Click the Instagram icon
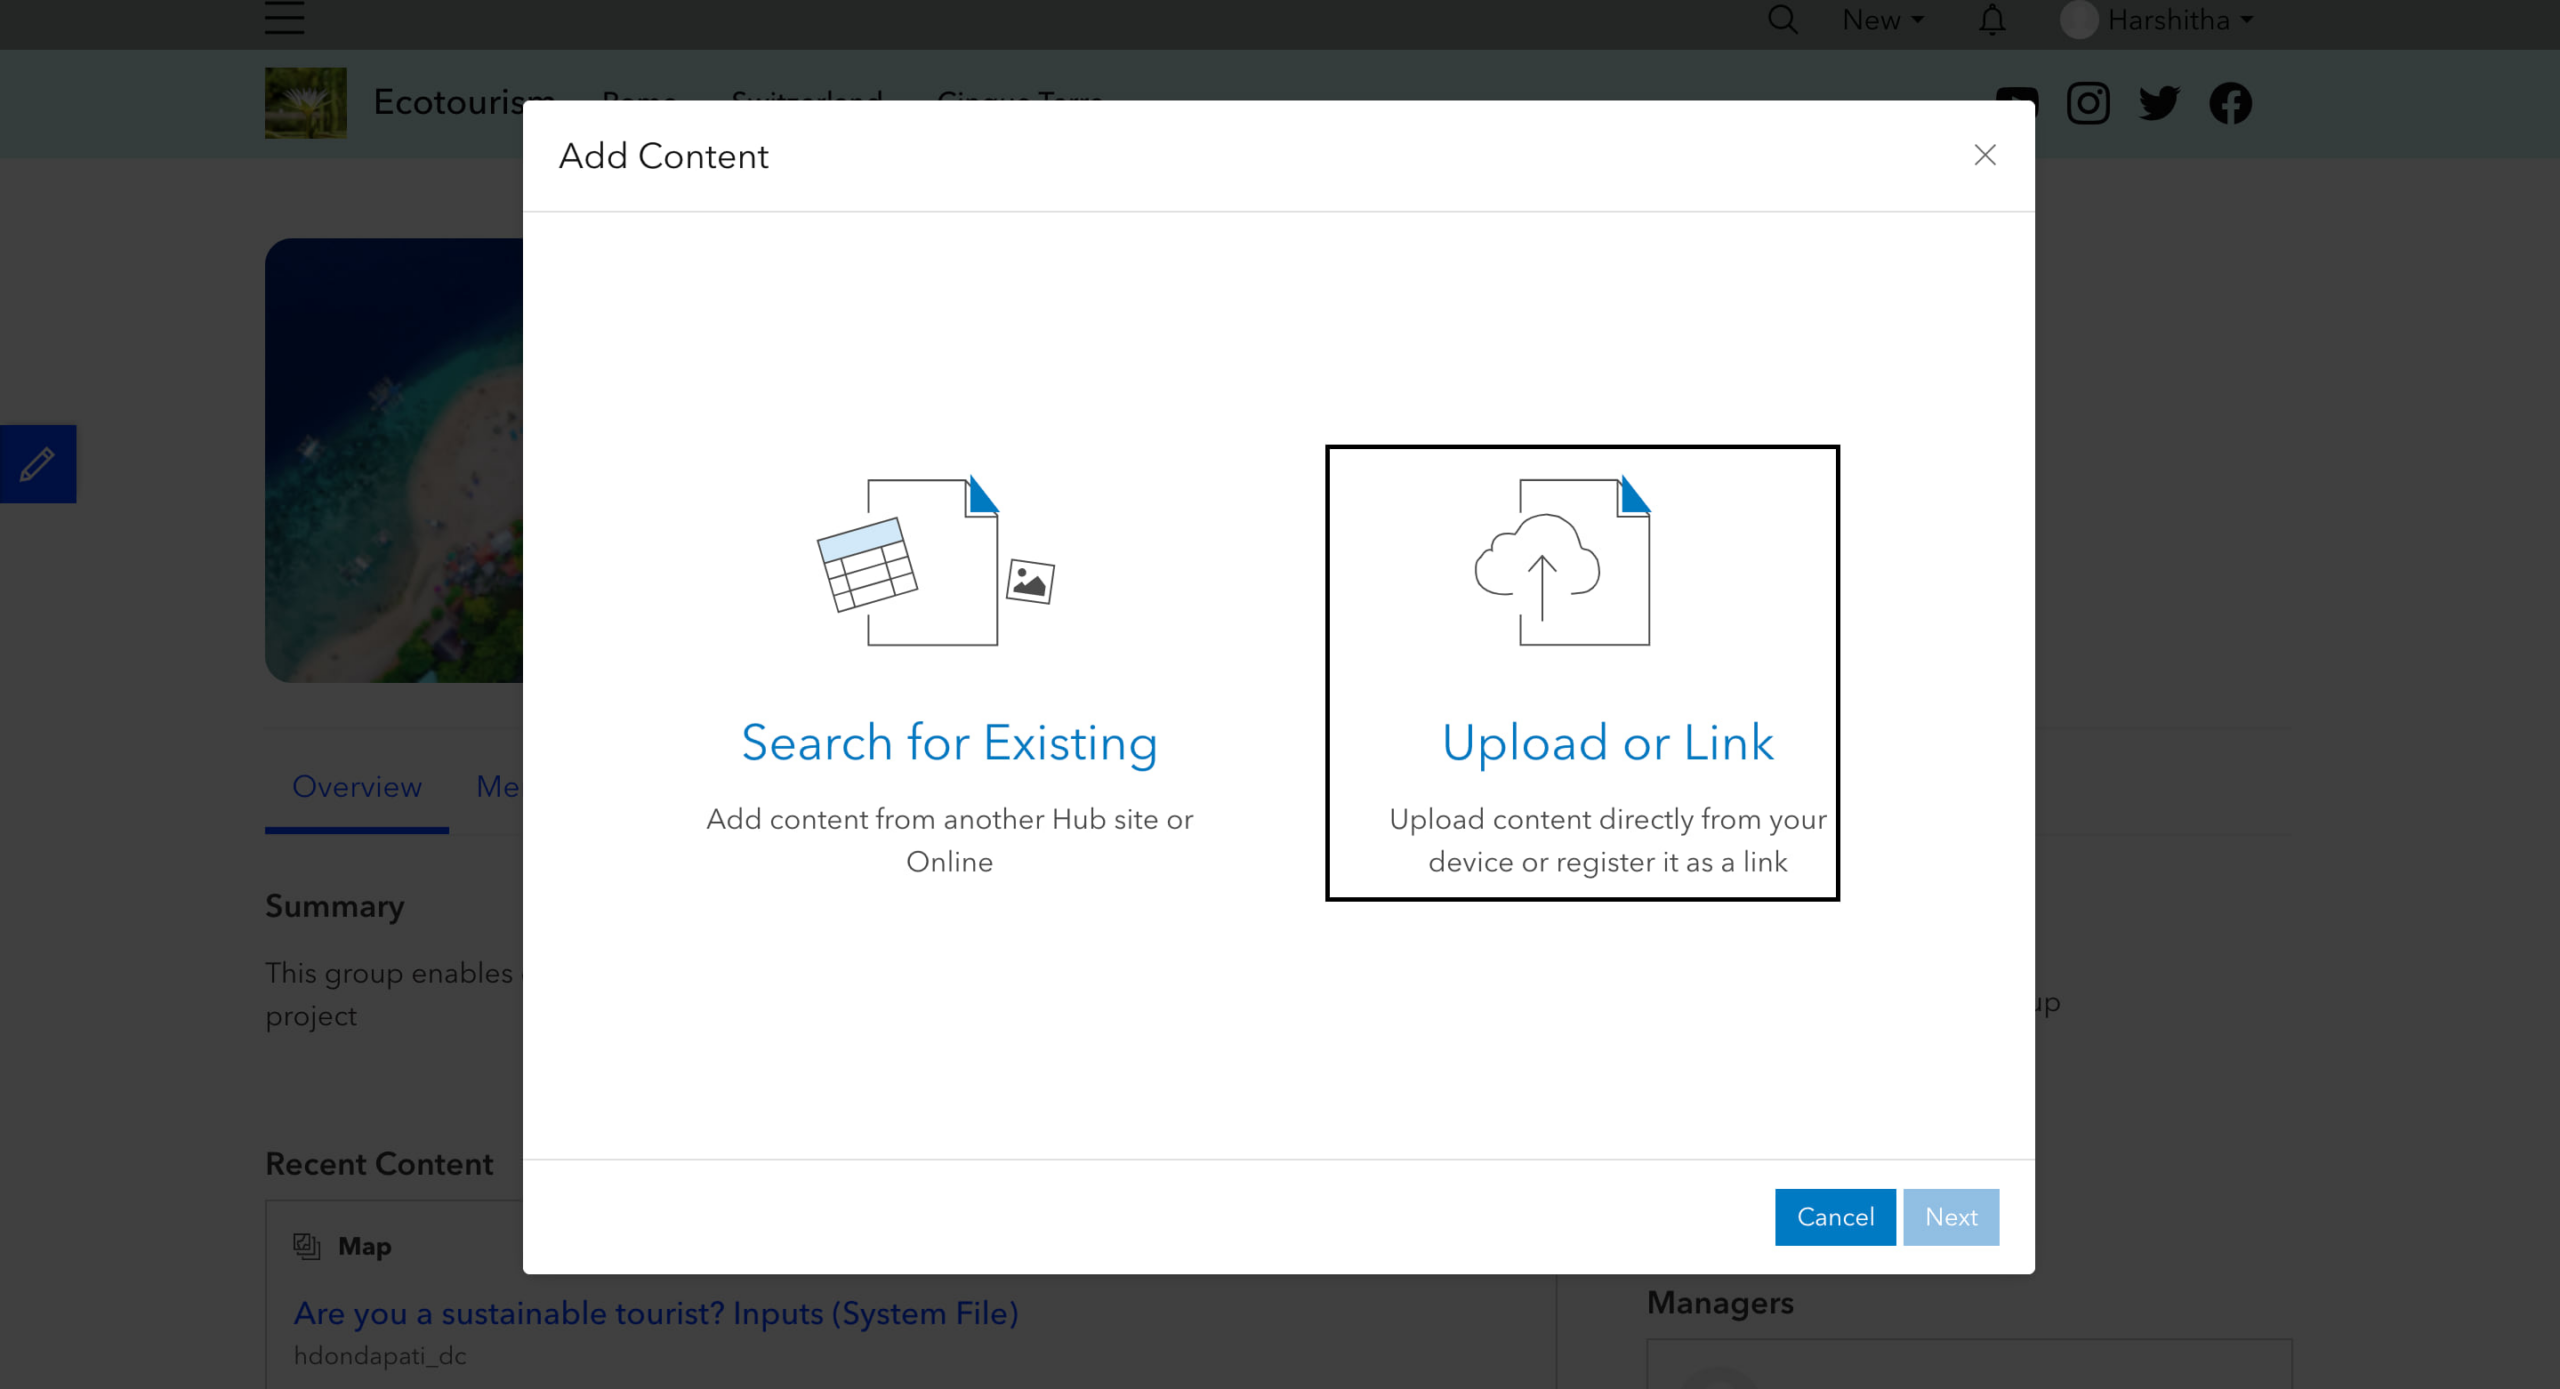Viewport: 2560px width, 1389px height. click(2088, 103)
